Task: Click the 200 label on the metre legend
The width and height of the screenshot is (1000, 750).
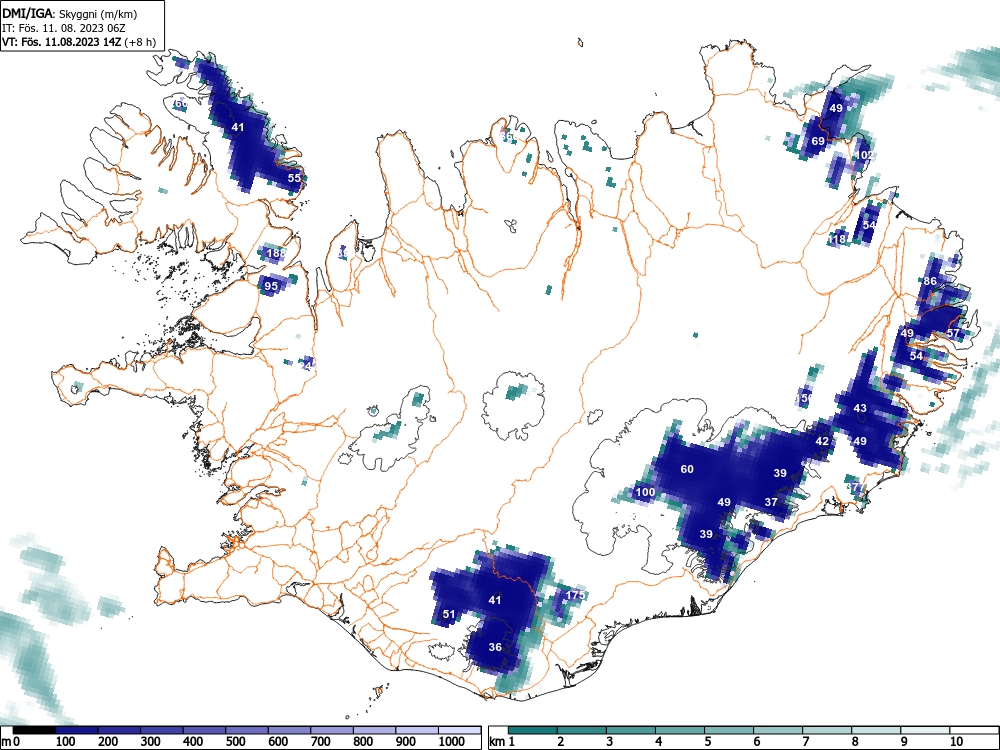Action: pos(108,741)
